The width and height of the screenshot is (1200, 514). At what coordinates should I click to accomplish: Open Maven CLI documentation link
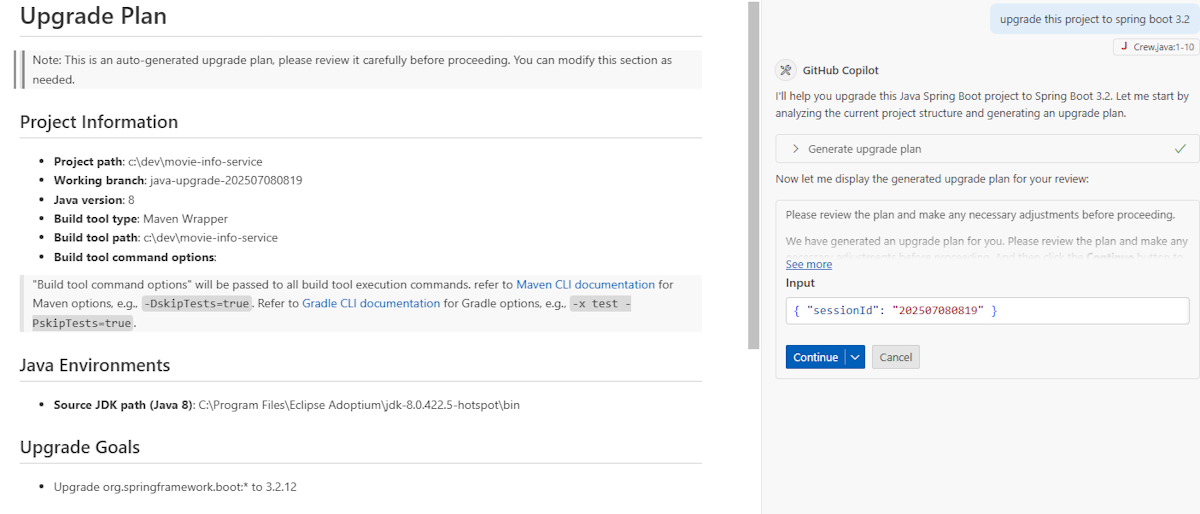[x=585, y=285]
